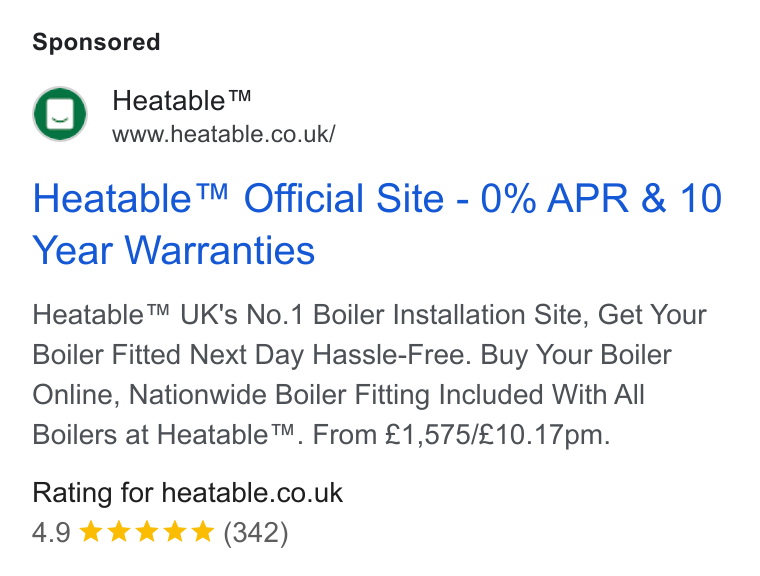The width and height of the screenshot is (760, 576).
Task: Click the white smiley face inside the logo
Action: [x=60, y=114]
